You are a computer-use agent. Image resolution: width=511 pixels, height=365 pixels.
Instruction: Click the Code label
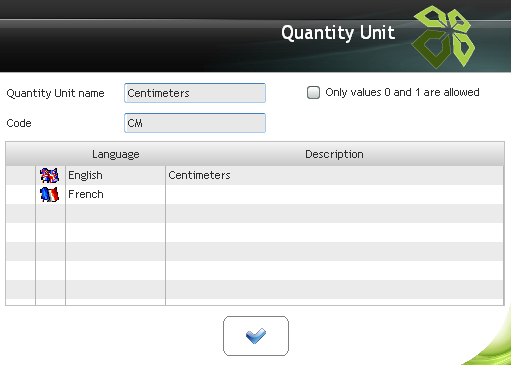tap(19, 123)
